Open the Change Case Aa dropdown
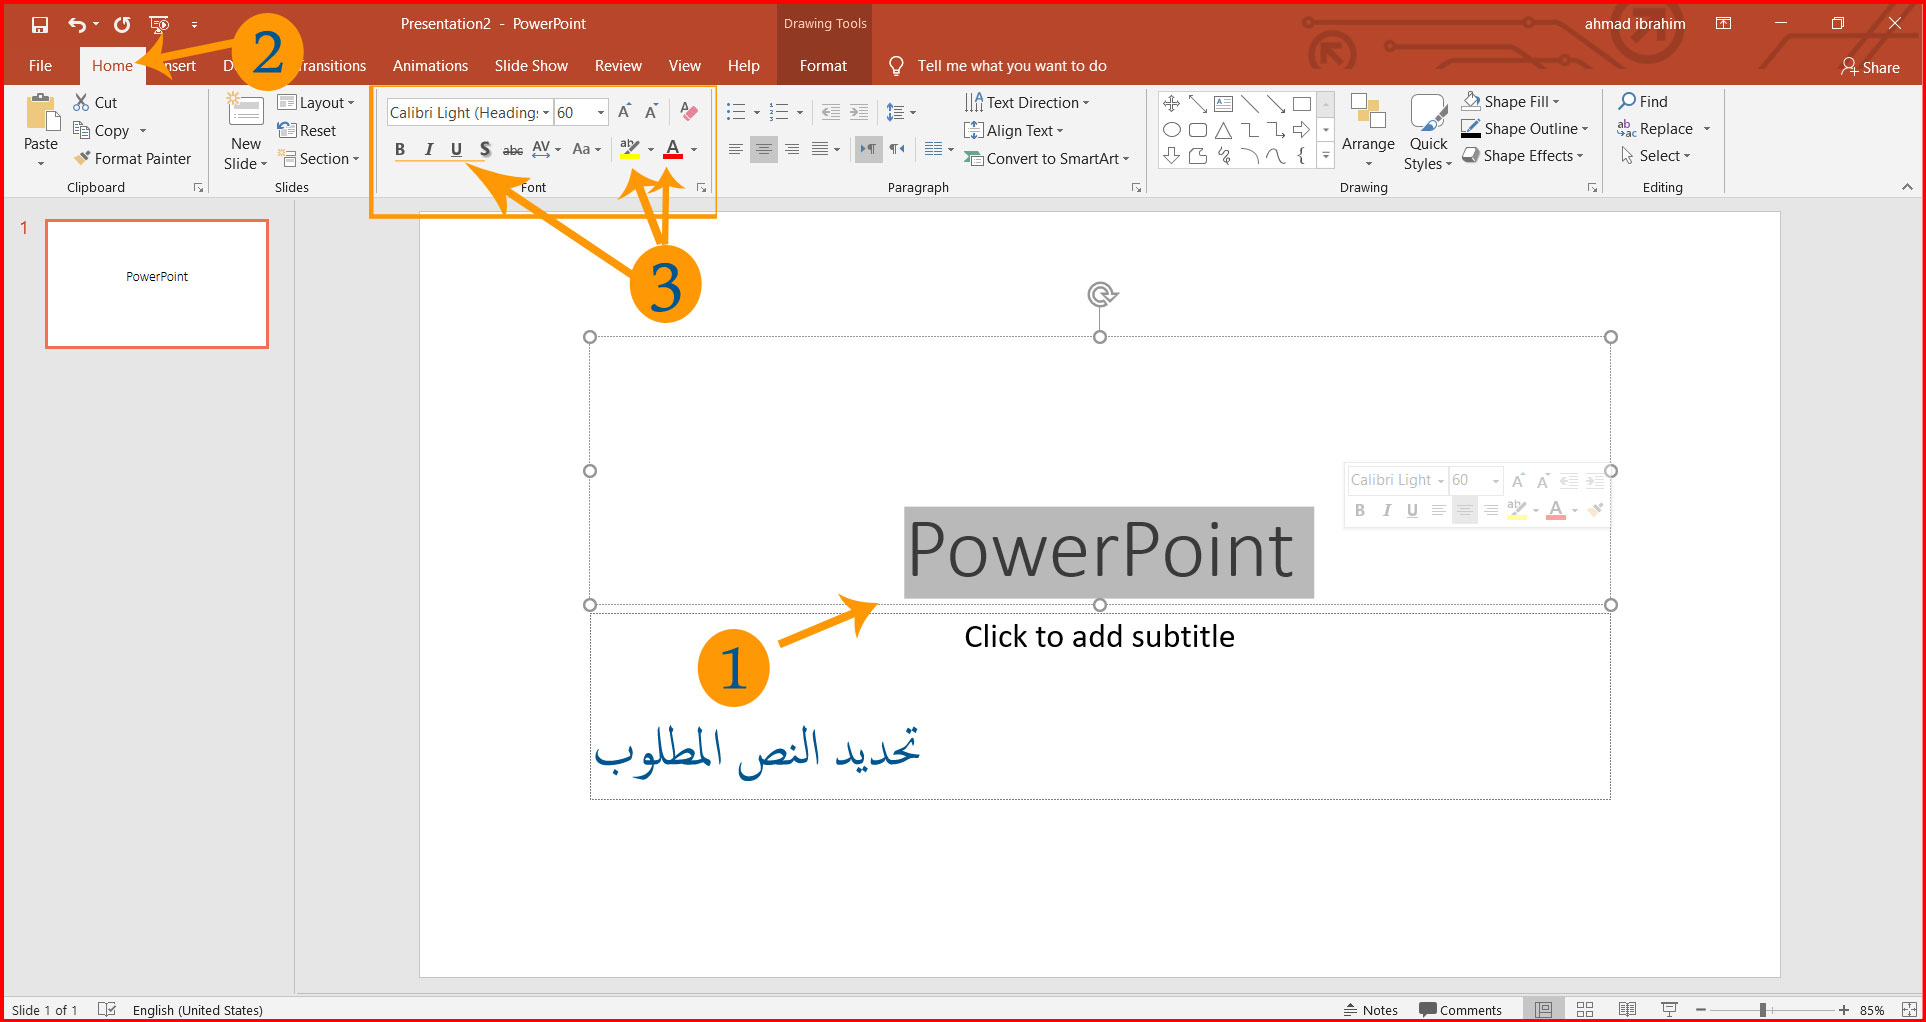 587,149
